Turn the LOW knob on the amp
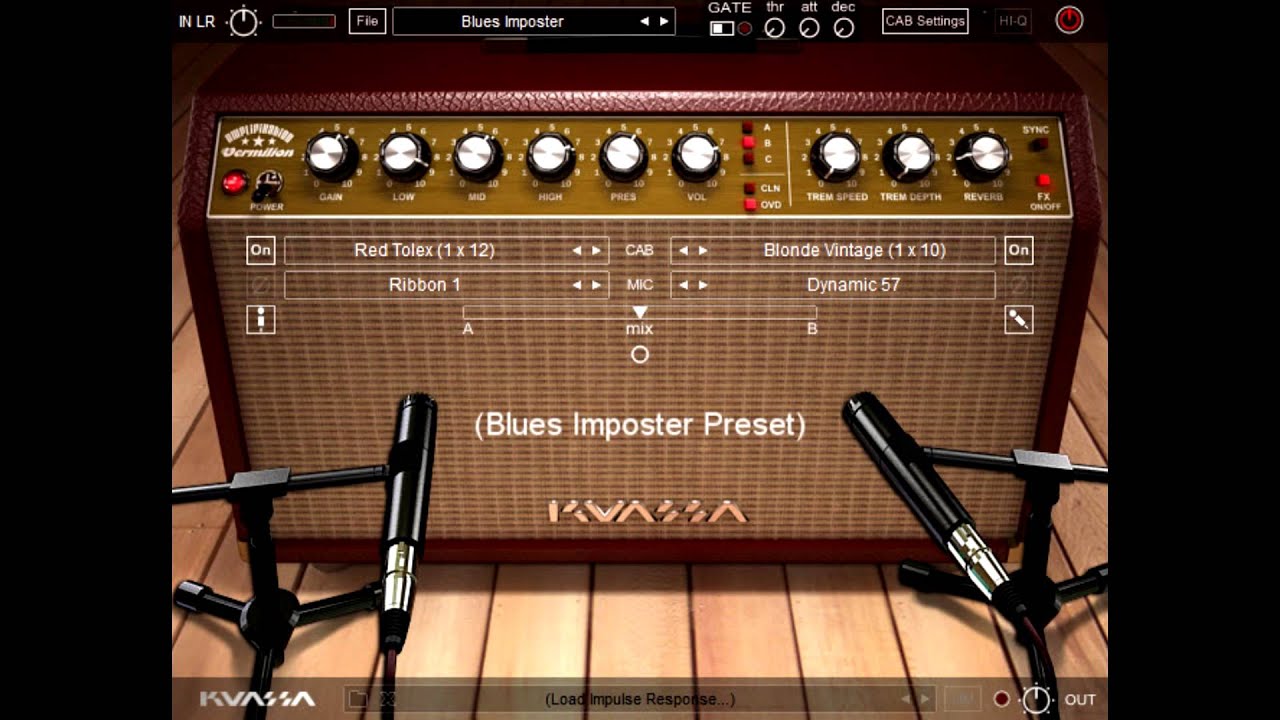Viewport: 1280px width, 720px height. (x=404, y=155)
